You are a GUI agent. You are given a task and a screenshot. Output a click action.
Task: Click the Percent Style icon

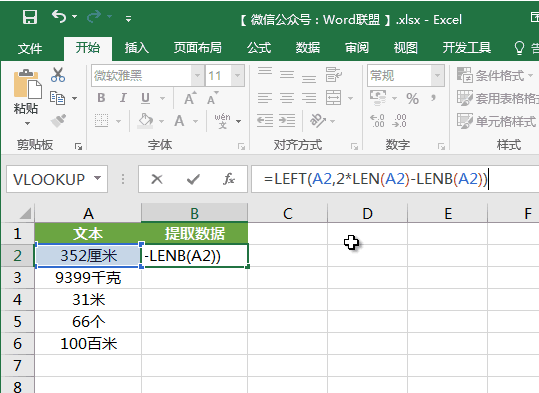[412, 99]
